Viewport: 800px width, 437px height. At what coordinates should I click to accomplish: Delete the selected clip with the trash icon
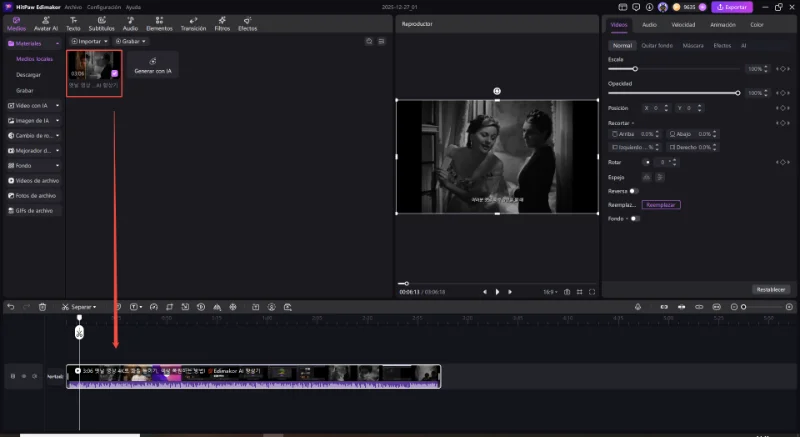[x=42, y=306]
